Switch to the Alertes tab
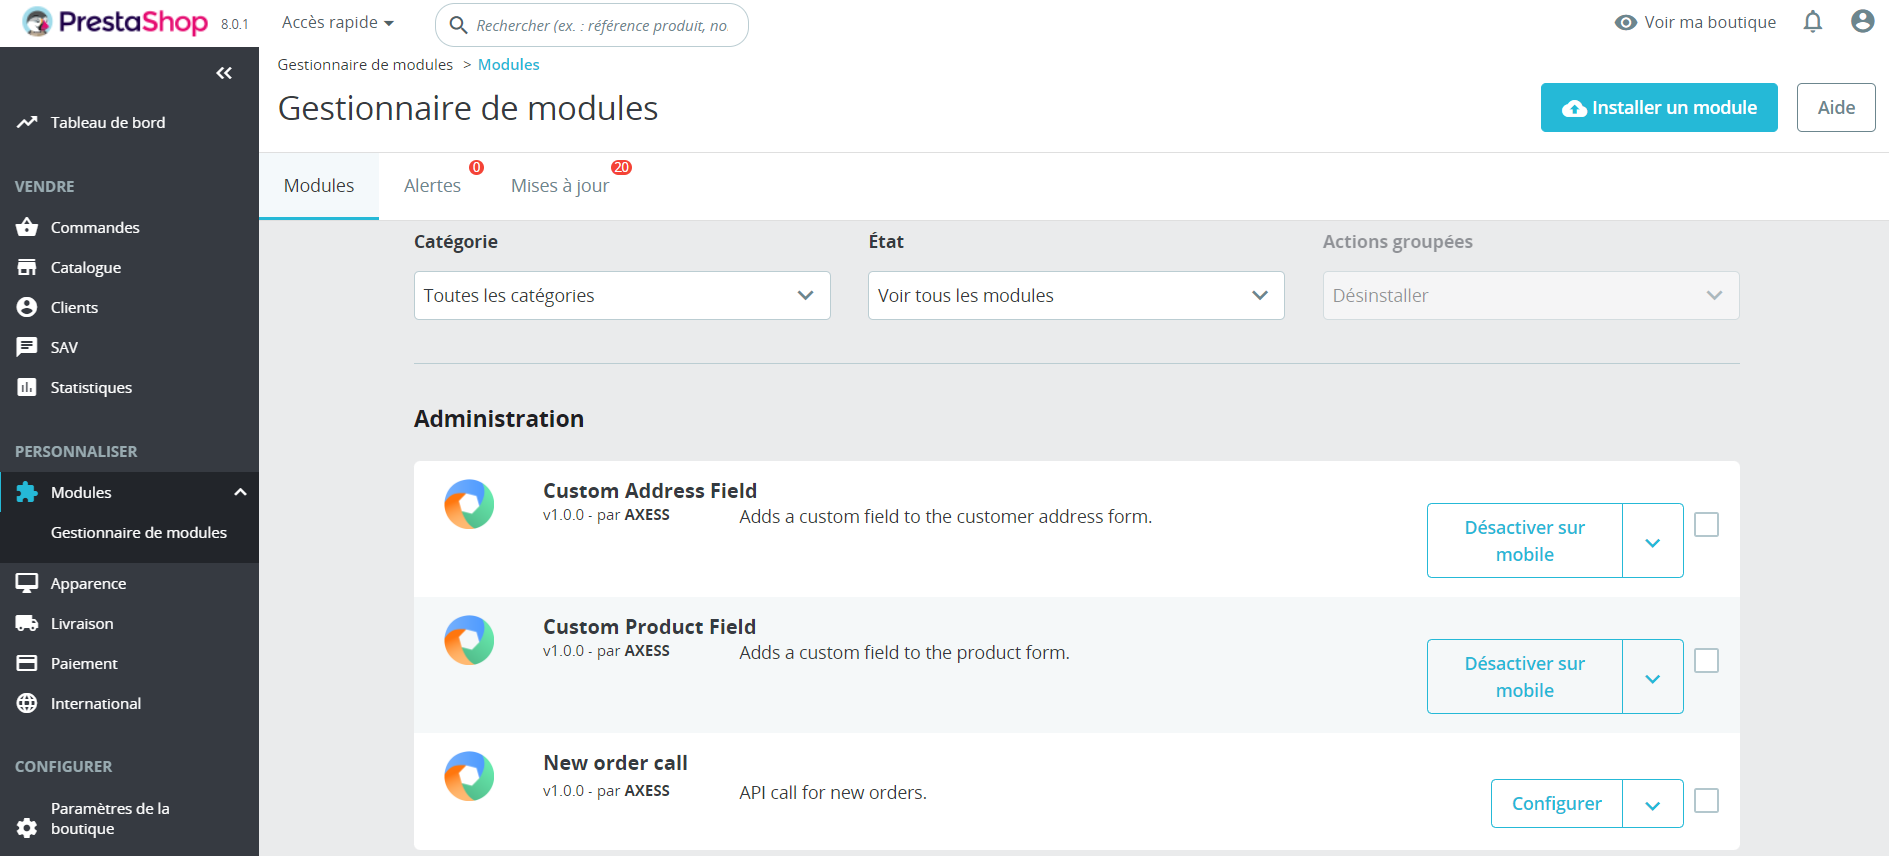This screenshot has height=856, width=1889. click(432, 186)
